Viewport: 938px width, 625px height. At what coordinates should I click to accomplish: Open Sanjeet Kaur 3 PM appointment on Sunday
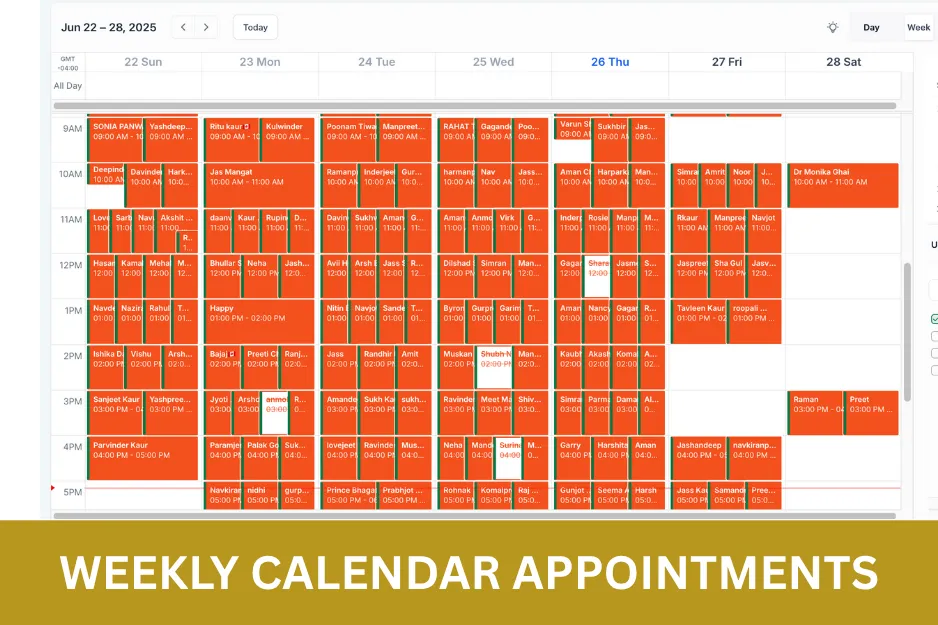point(115,413)
